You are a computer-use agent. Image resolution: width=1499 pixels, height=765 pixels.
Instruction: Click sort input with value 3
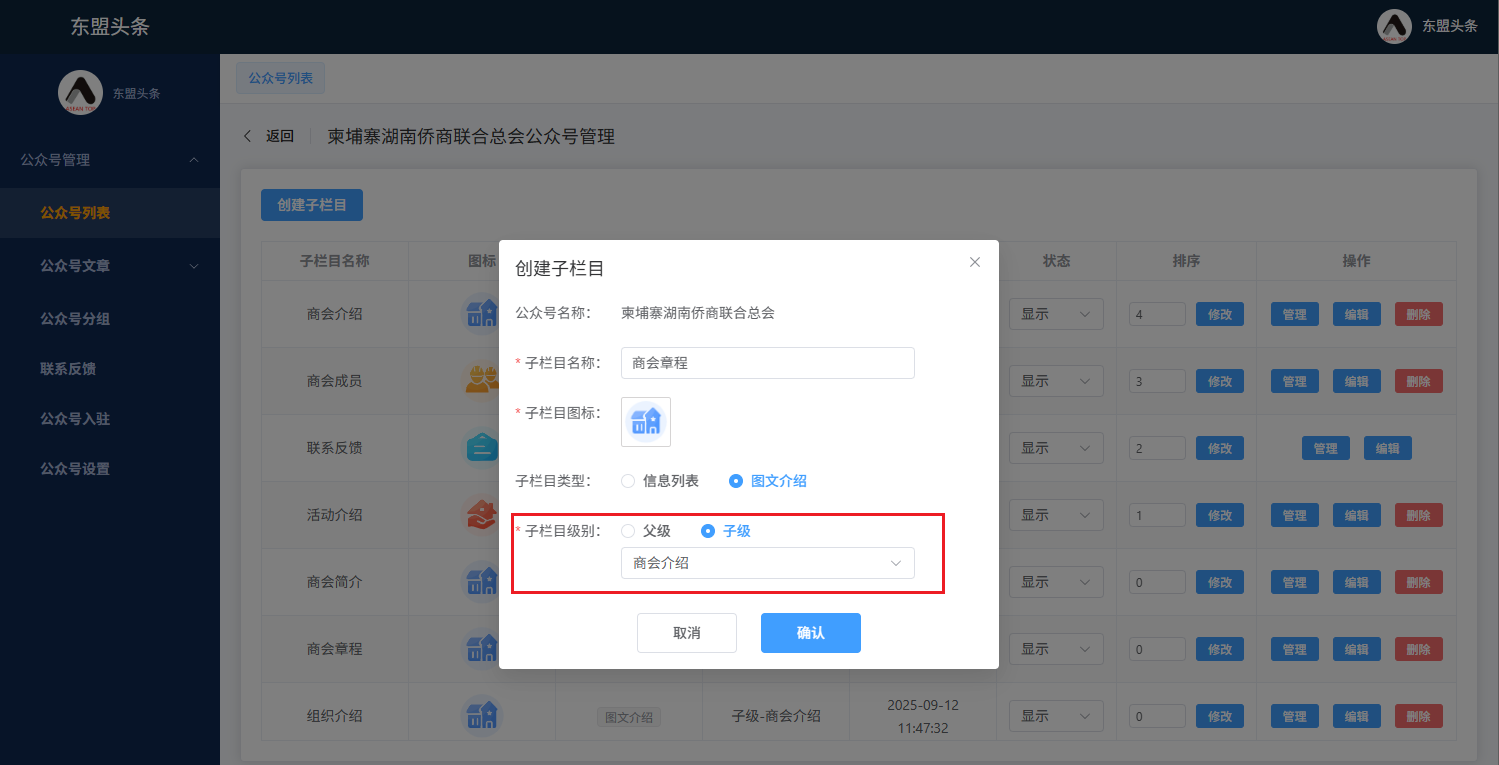pyautogui.click(x=1157, y=381)
